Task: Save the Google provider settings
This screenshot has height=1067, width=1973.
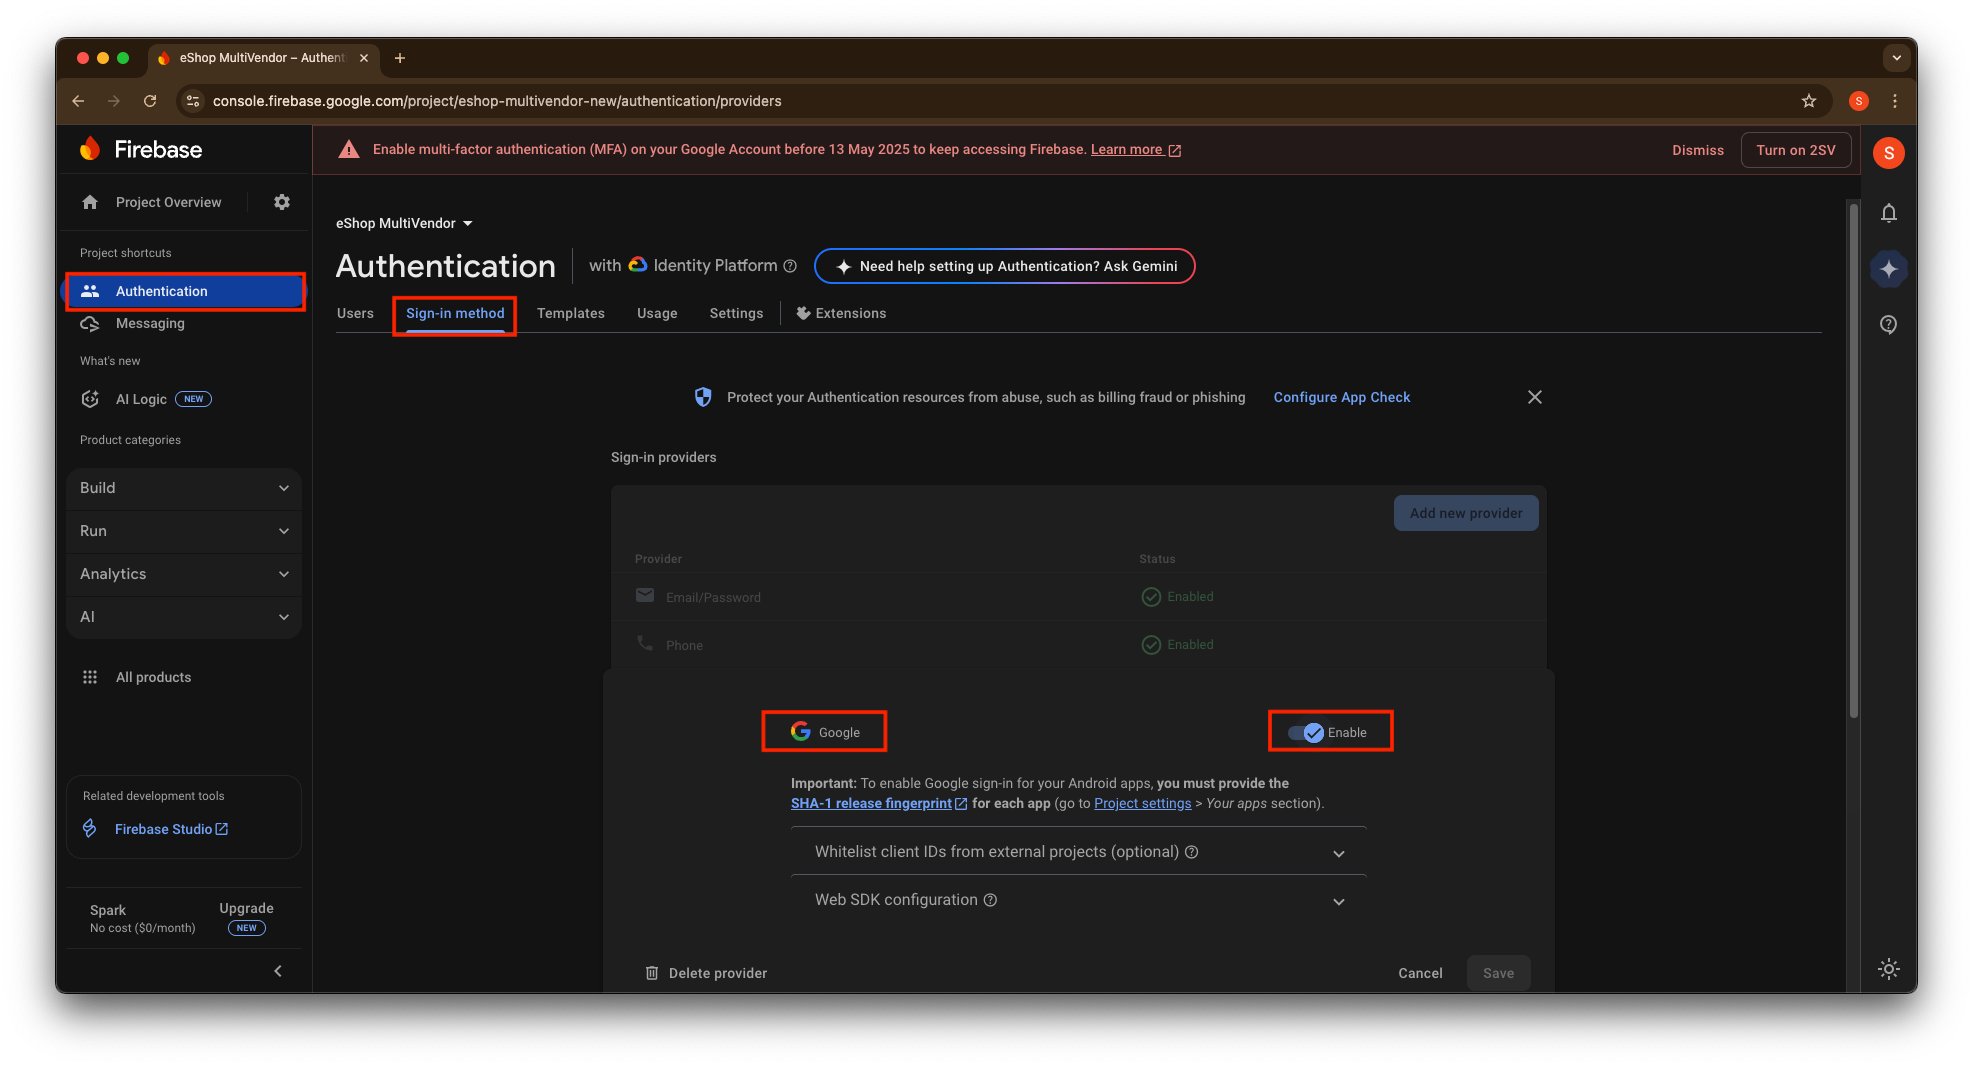Action: point(1497,973)
